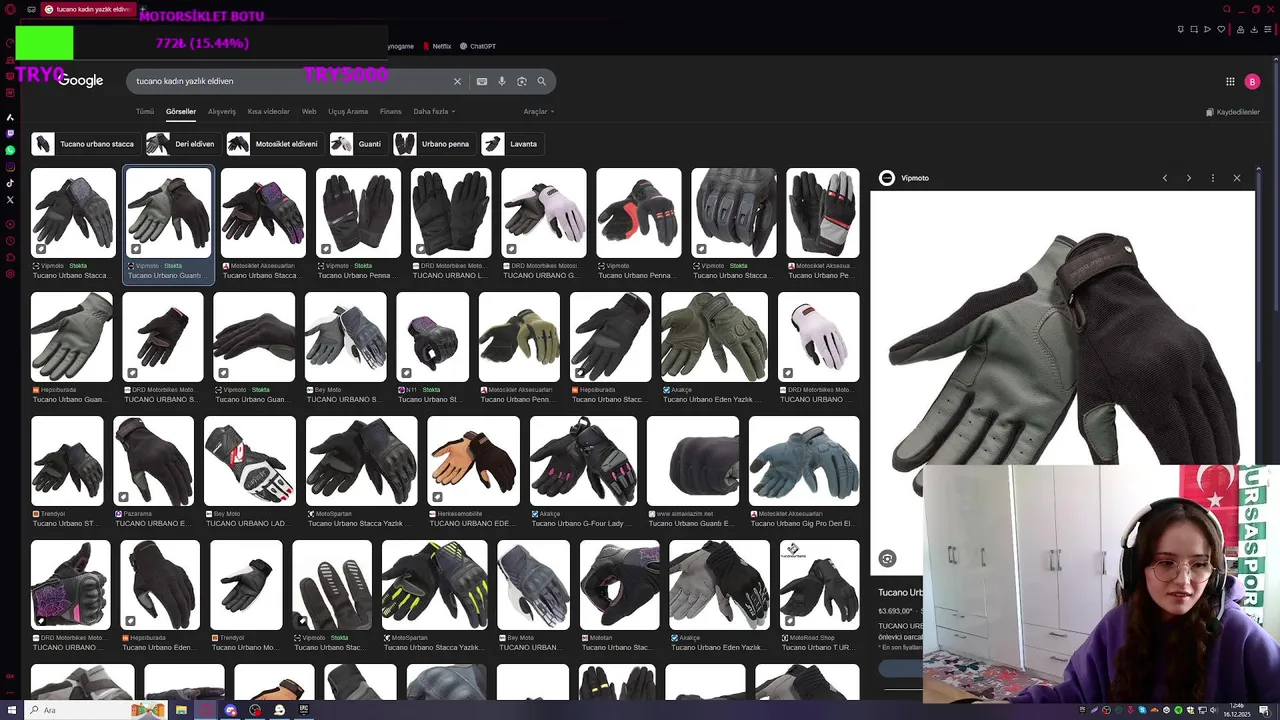Open ChatGPT bookmark in bookmarks bar

click(x=478, y=46)
